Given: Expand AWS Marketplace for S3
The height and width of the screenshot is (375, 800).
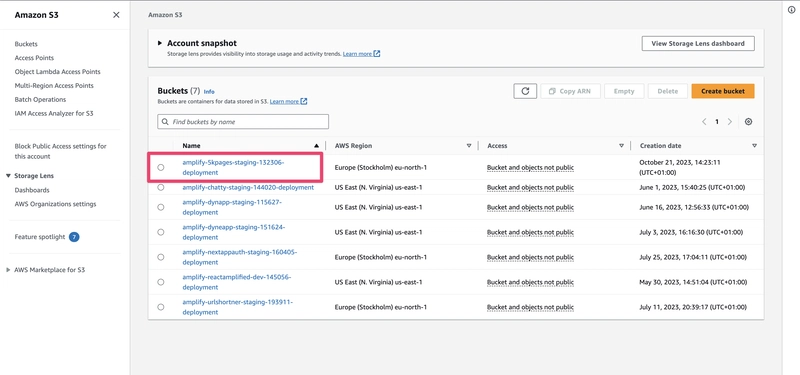Looking at the screenshot, I should (8, 270).
